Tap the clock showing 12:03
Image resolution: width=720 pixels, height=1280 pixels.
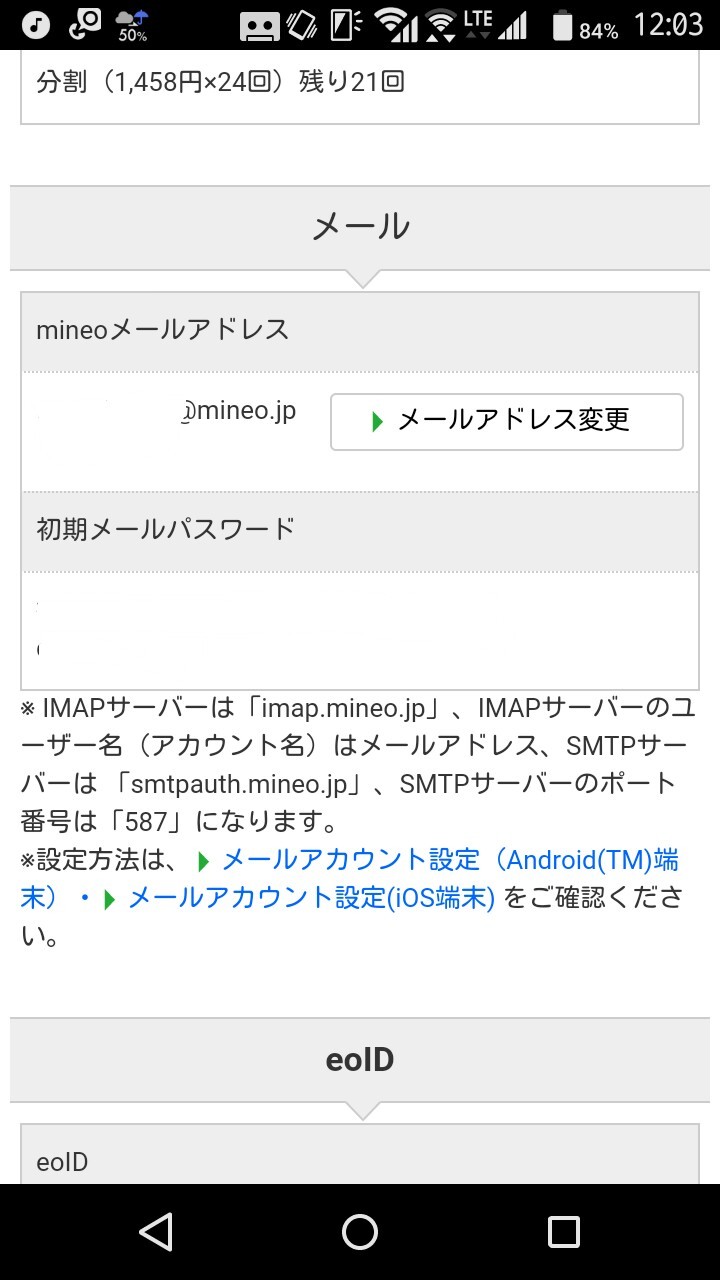click(x=668, y=25)
